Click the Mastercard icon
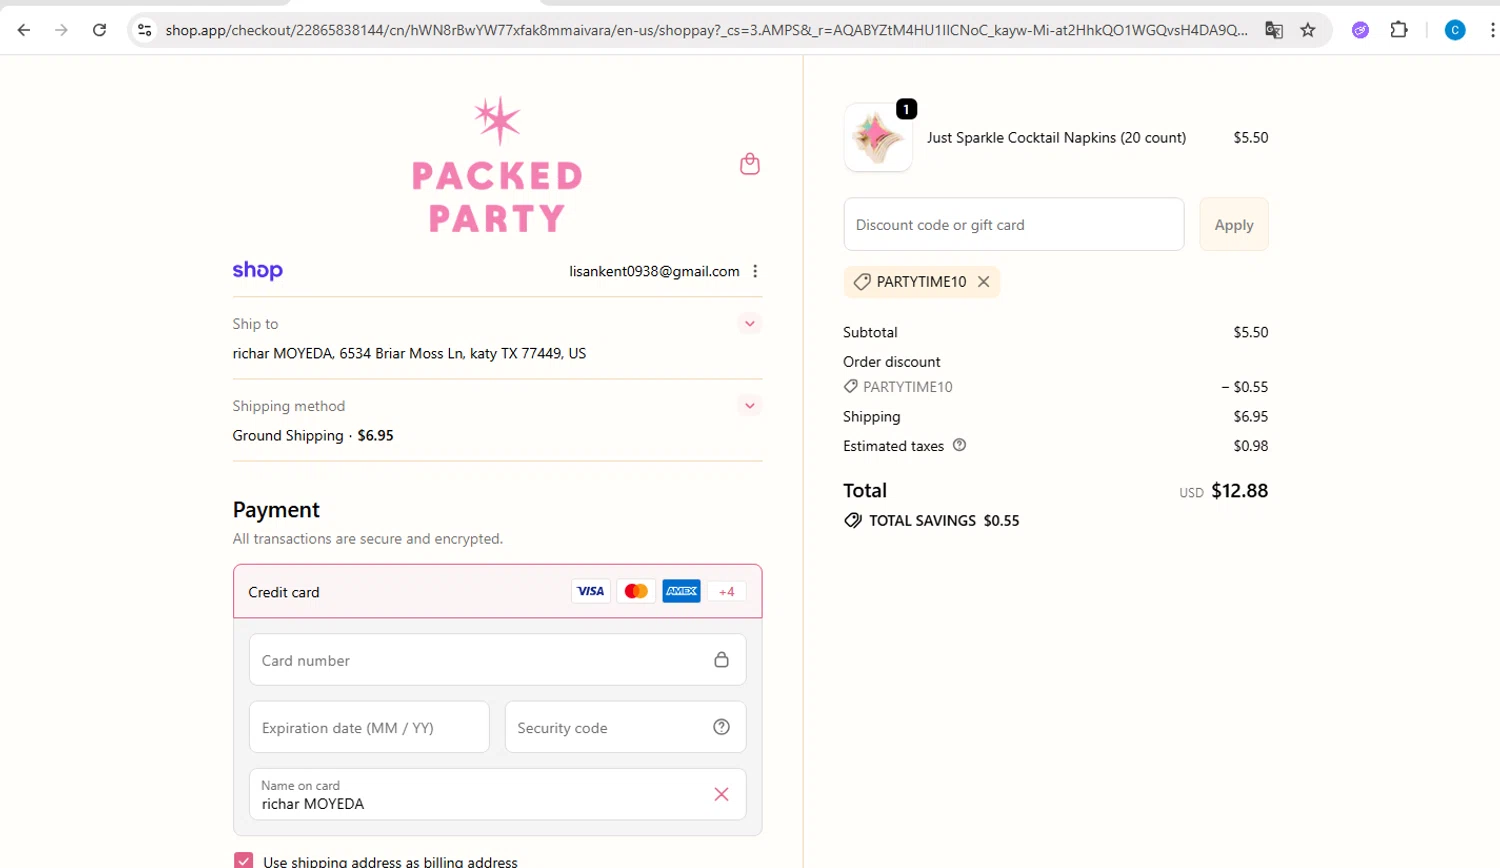Viewport: 1500px width, 868px height. tap(636, 591)
